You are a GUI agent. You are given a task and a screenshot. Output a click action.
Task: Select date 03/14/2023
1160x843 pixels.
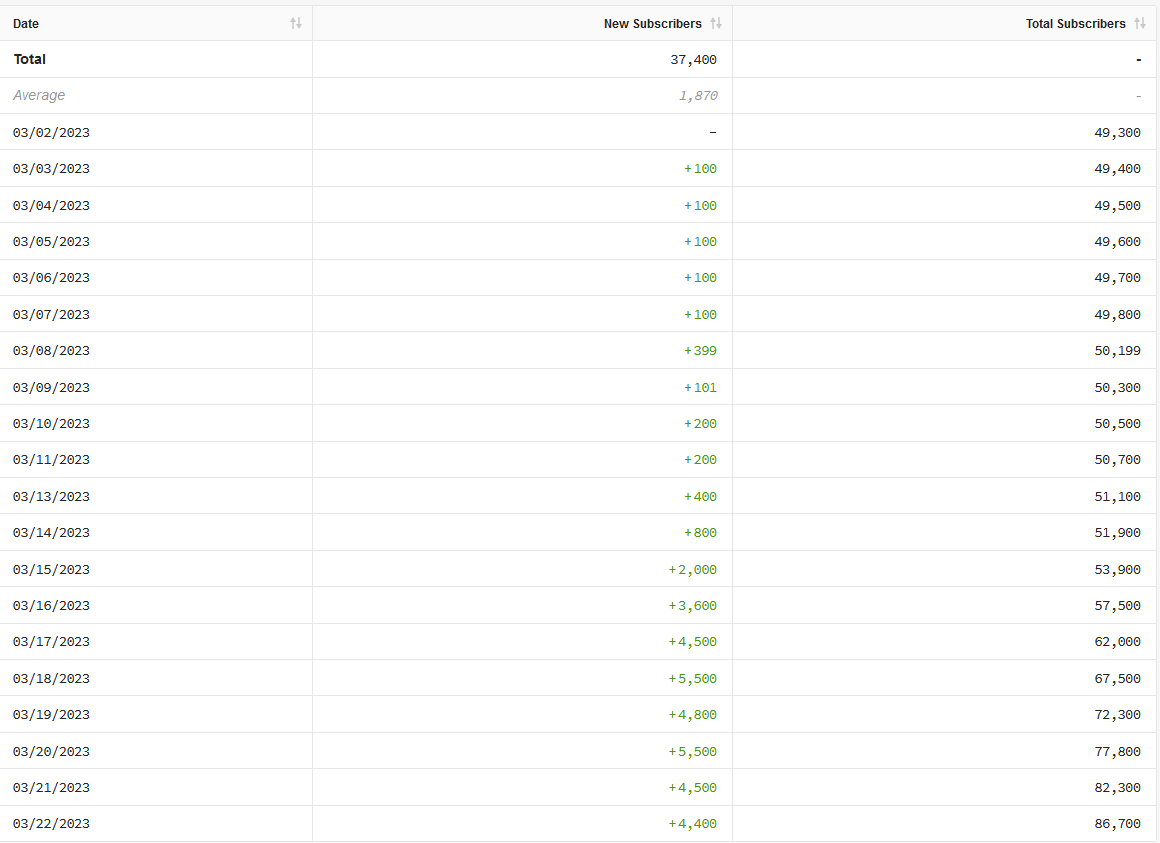pos(51,533)
